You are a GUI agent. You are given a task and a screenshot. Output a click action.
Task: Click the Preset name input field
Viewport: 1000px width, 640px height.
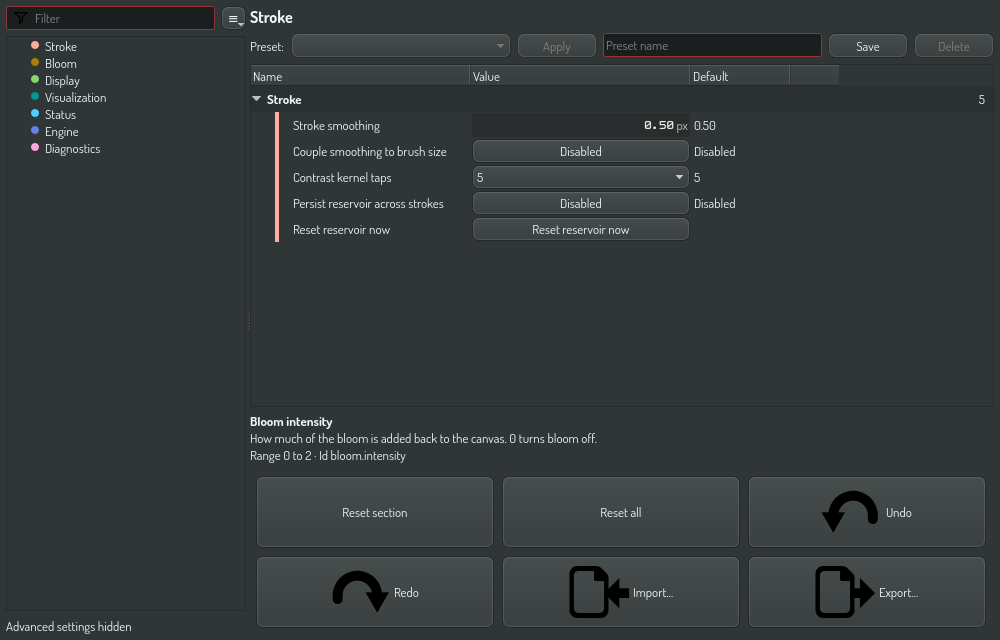[712, 45]
